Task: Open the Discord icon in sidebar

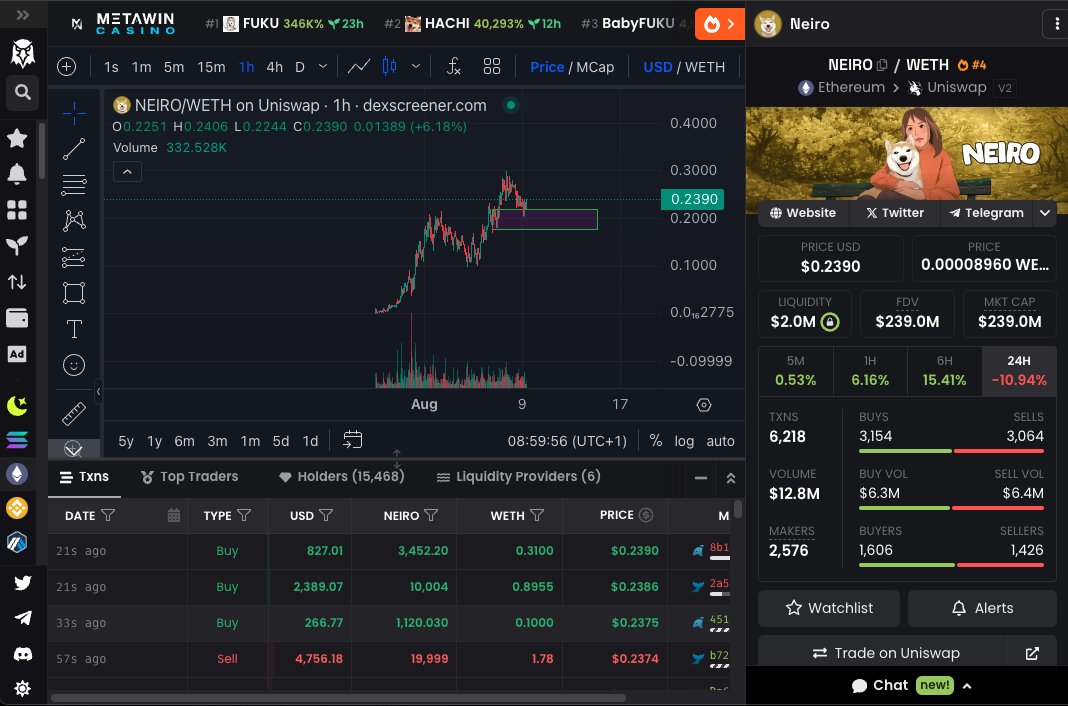Action: coord(22,654)
